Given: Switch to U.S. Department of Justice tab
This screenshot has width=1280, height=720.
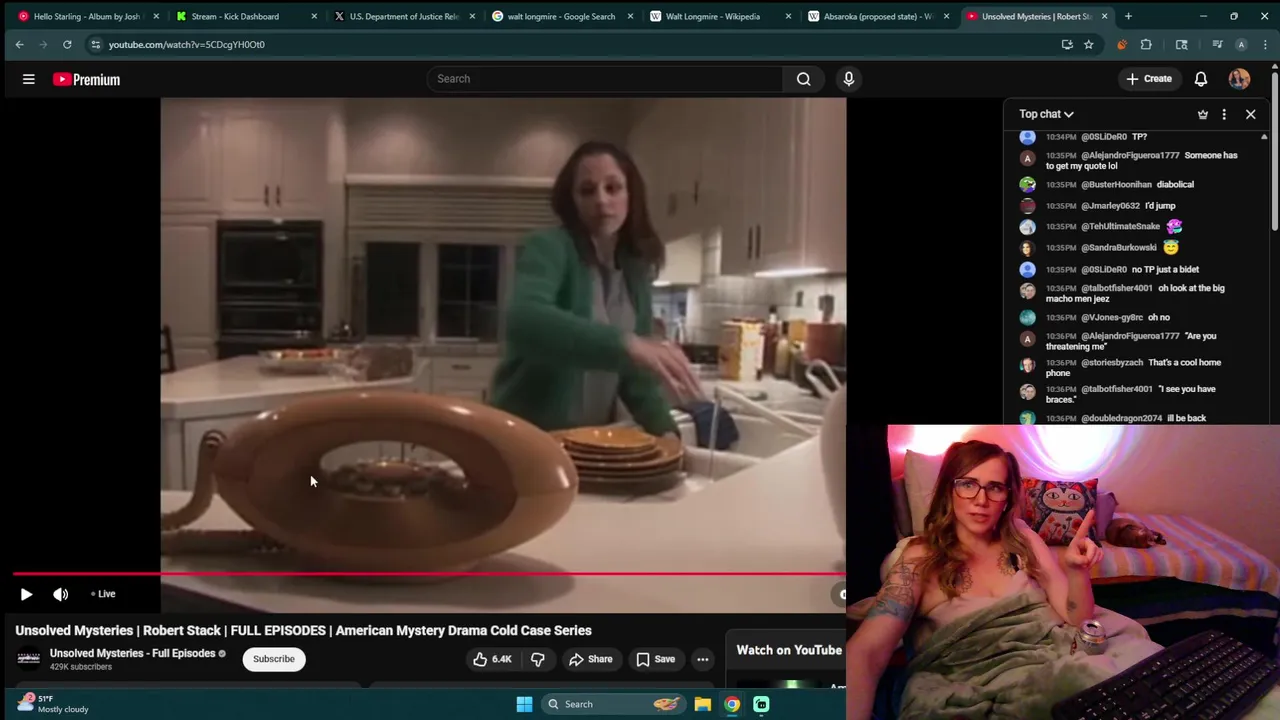Looking at the screenshot, I should coord(404,16).
